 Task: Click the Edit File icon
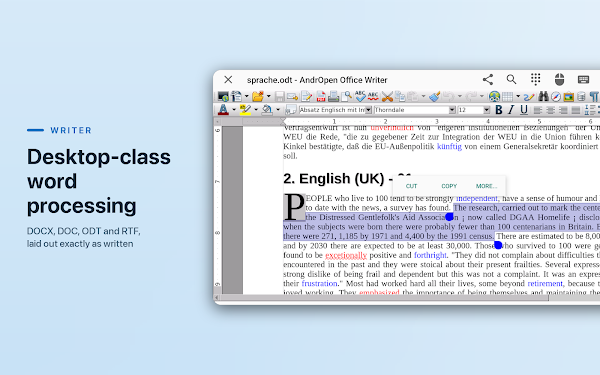(x=307, y=96)
